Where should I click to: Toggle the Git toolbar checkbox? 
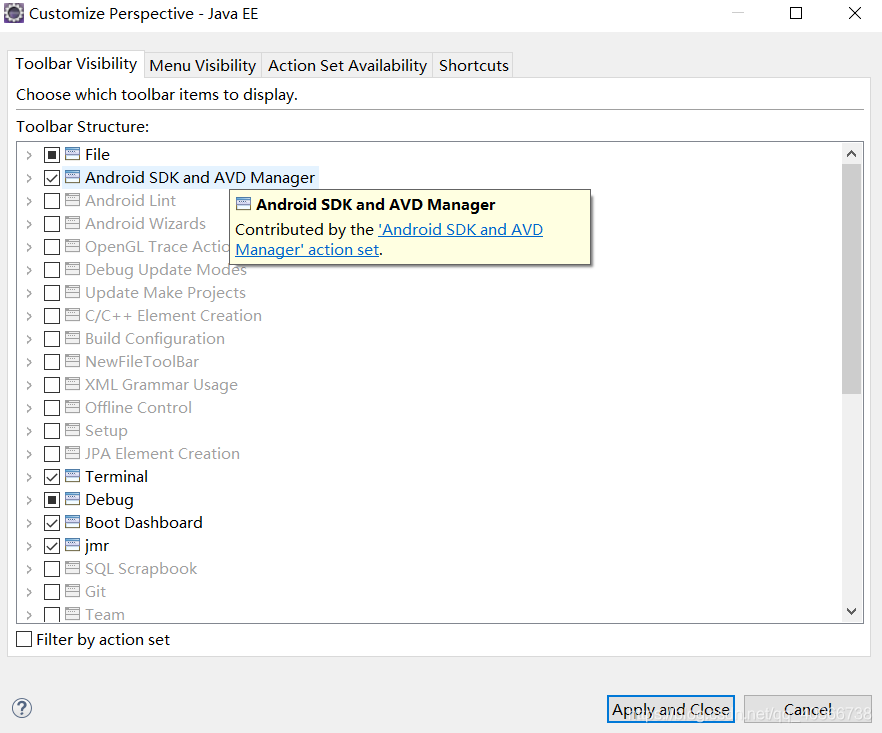click(52, 592)
